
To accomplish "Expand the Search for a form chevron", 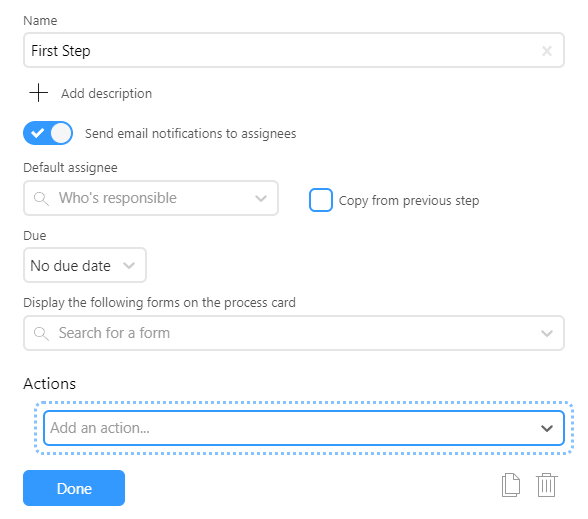I will coord(547,333).
